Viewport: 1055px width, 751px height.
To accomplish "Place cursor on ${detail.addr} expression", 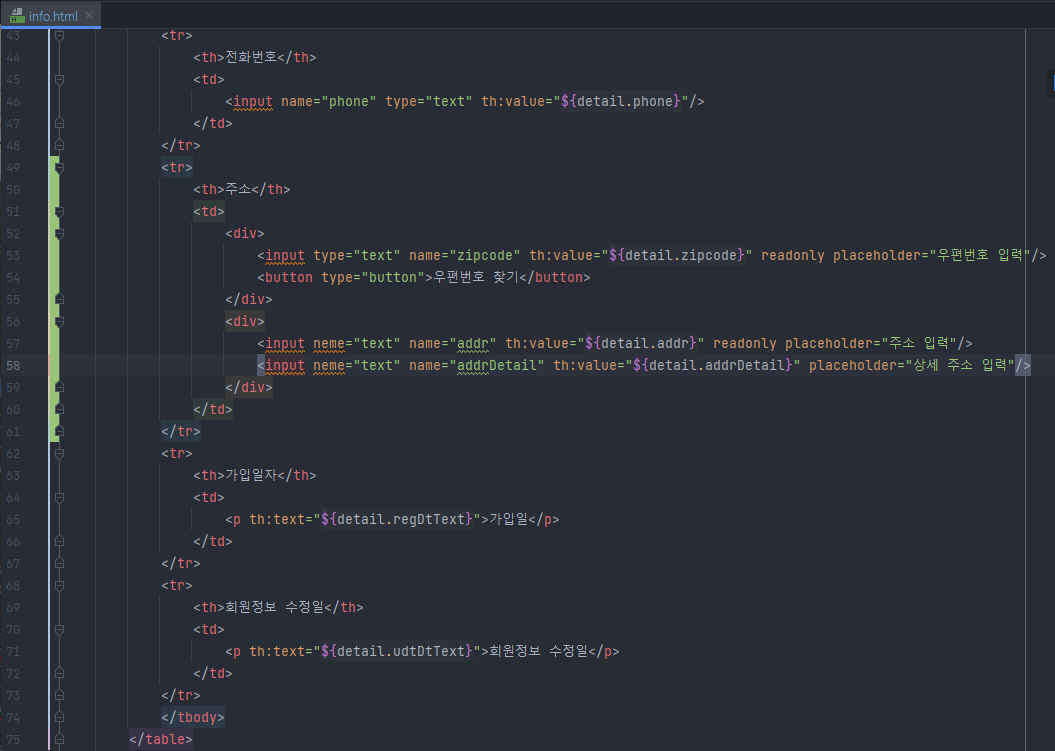I will tap(641, 344).
